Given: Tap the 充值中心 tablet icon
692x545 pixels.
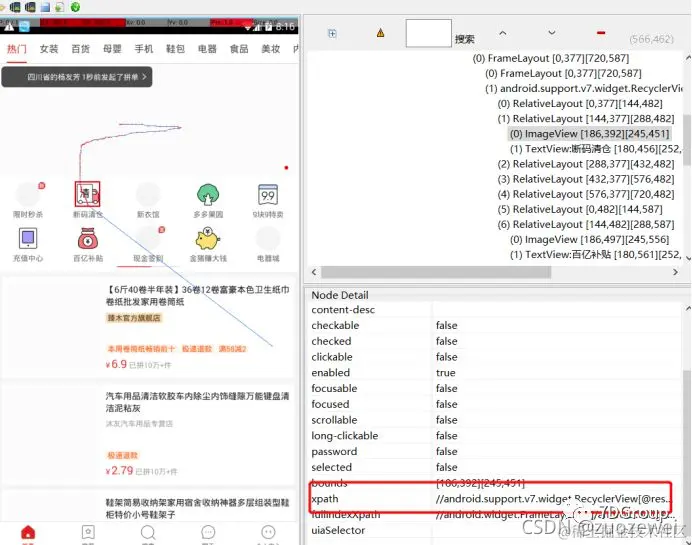Looking at the screenshot, I should (28, 238).
